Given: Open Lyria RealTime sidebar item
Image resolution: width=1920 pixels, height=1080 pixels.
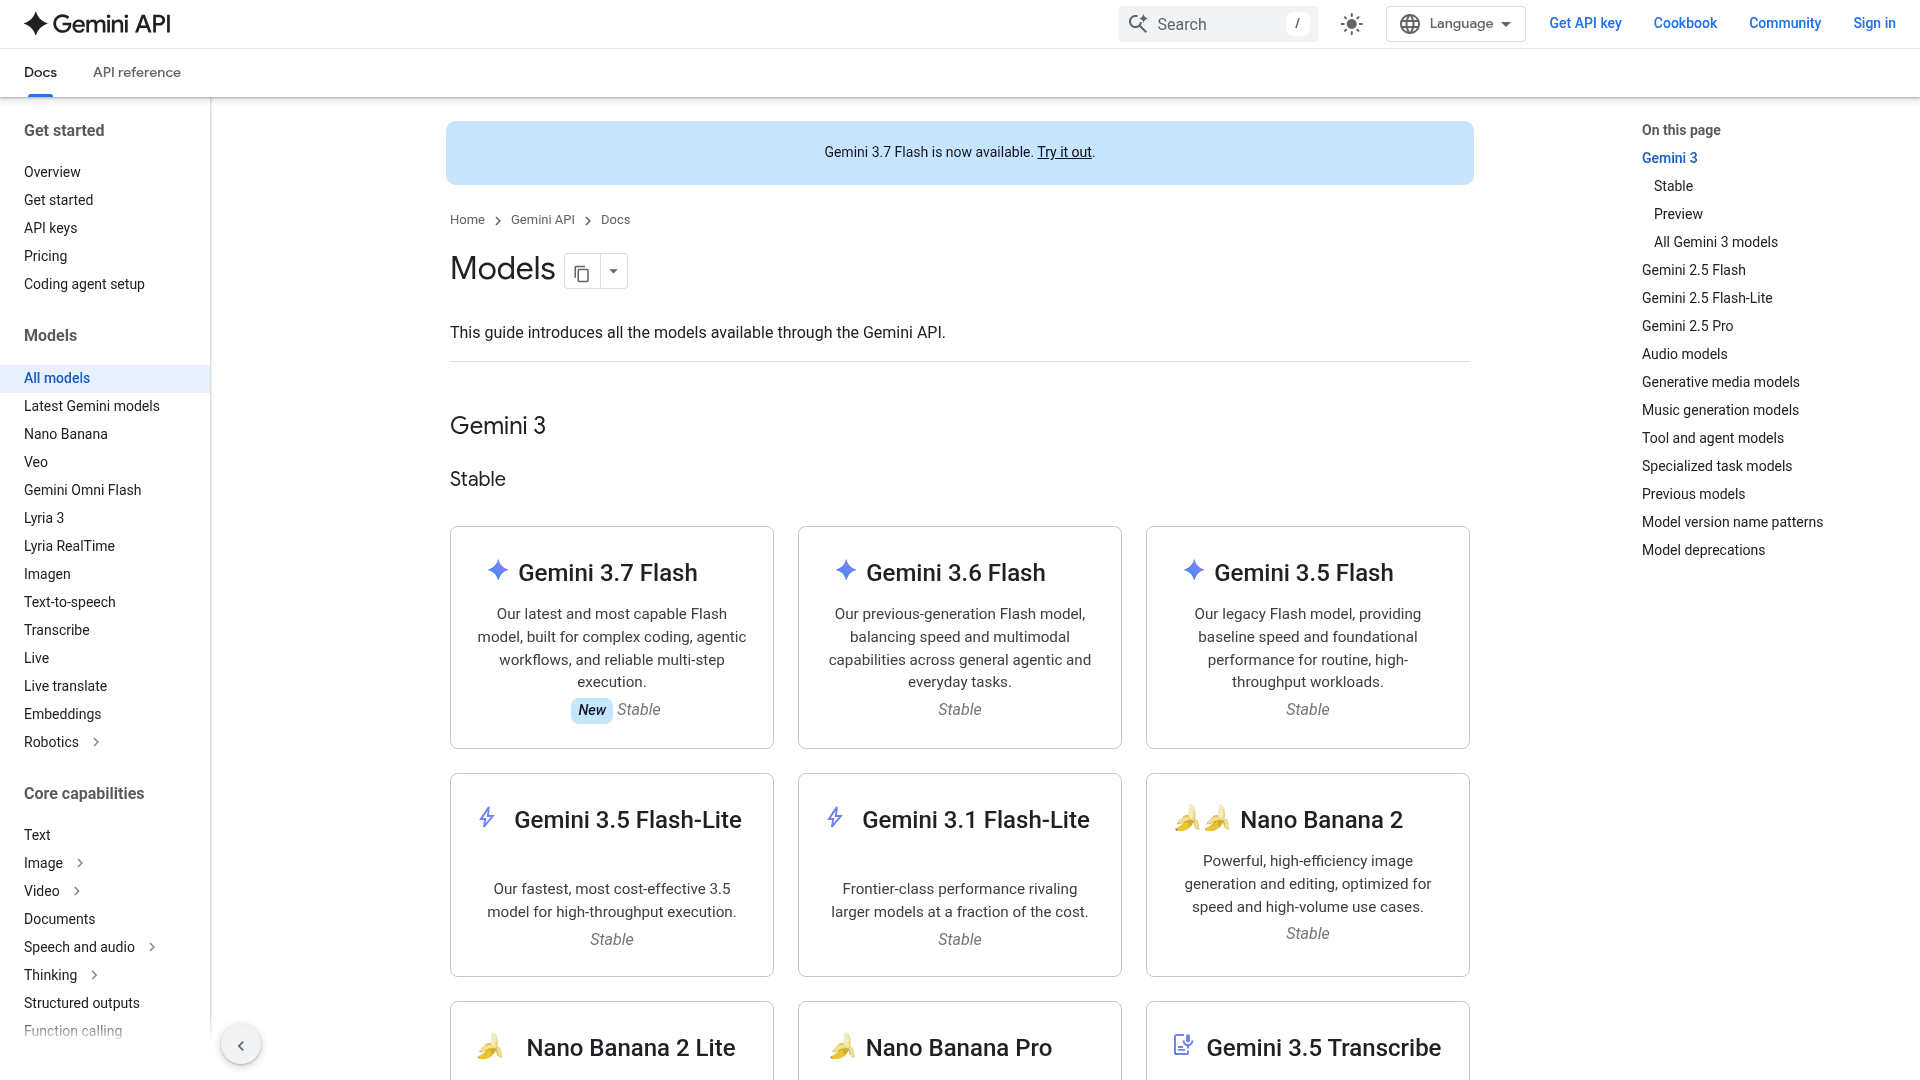Looking at the screenshot, I should pyautogui.click(x=69, y=546).
